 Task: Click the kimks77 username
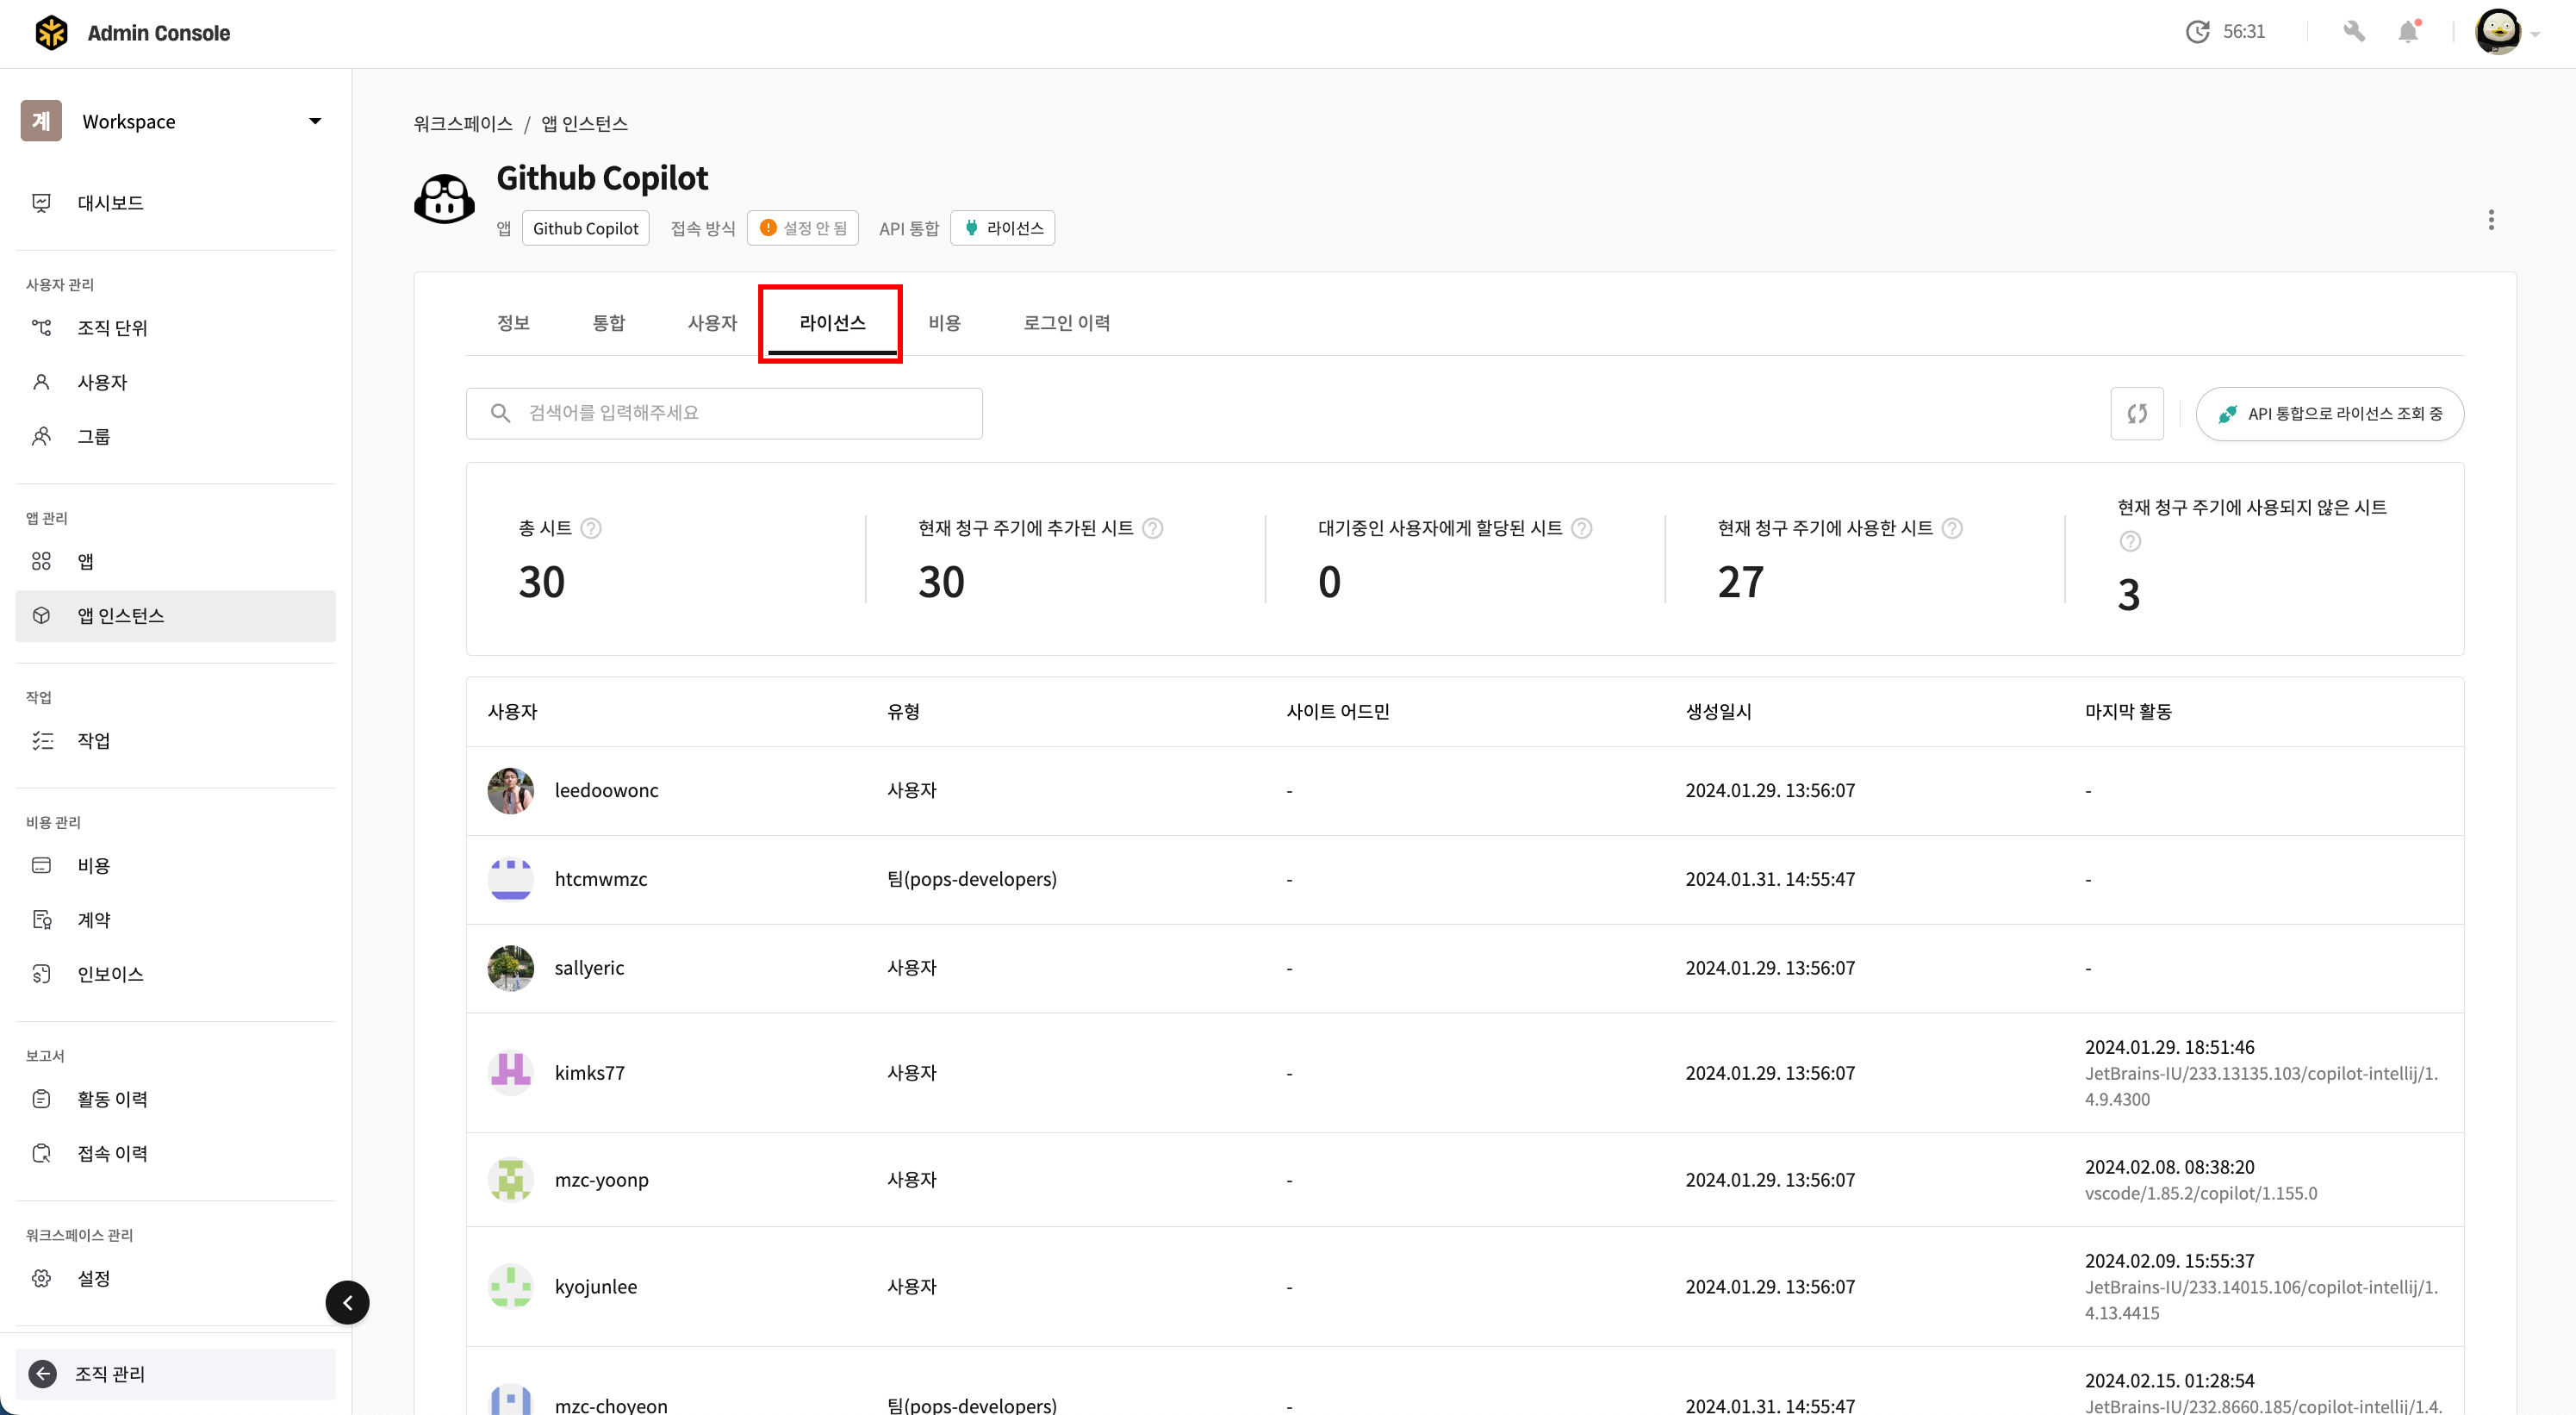point(590,1073)
